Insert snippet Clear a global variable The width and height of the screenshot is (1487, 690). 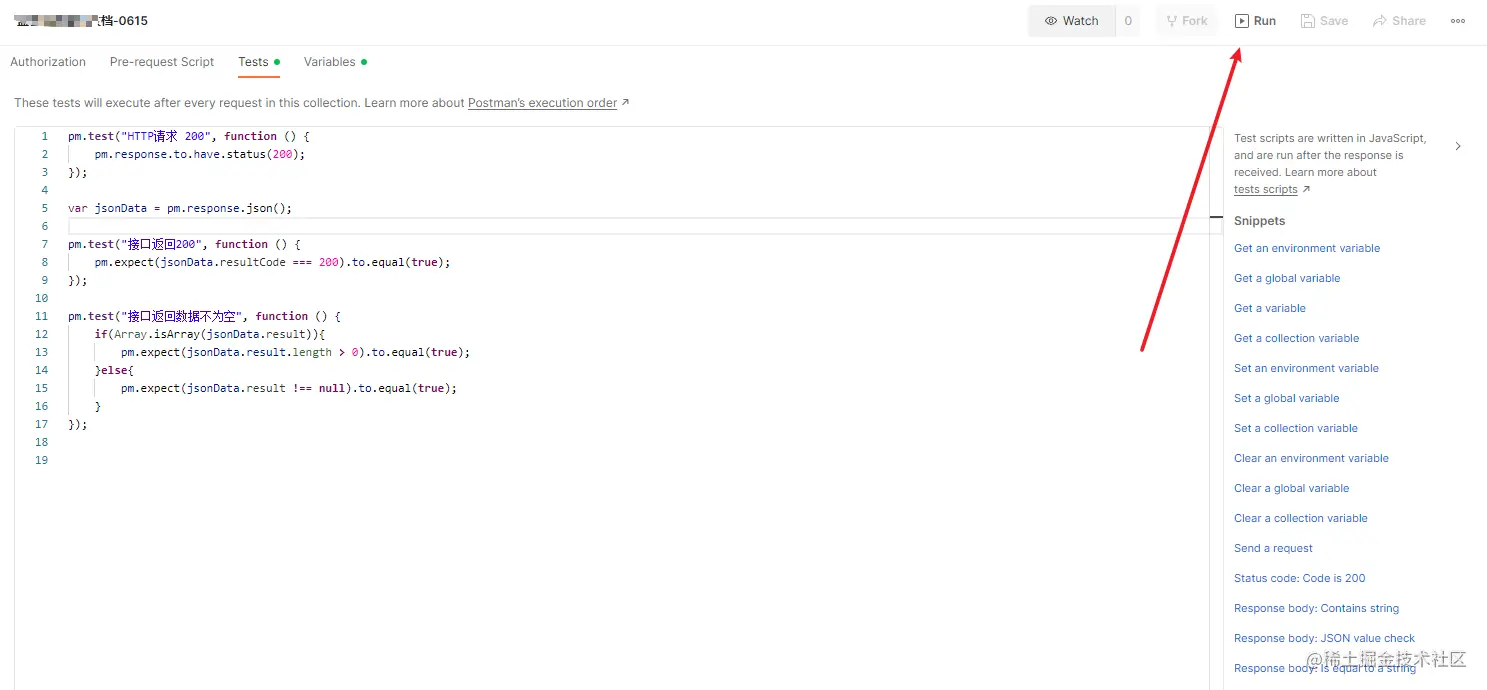point(1292,488)
